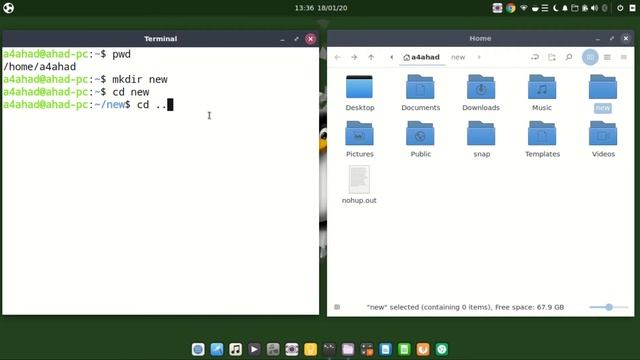Open the folder places tray icon
The image size is (640, 360).
(575, 8)
